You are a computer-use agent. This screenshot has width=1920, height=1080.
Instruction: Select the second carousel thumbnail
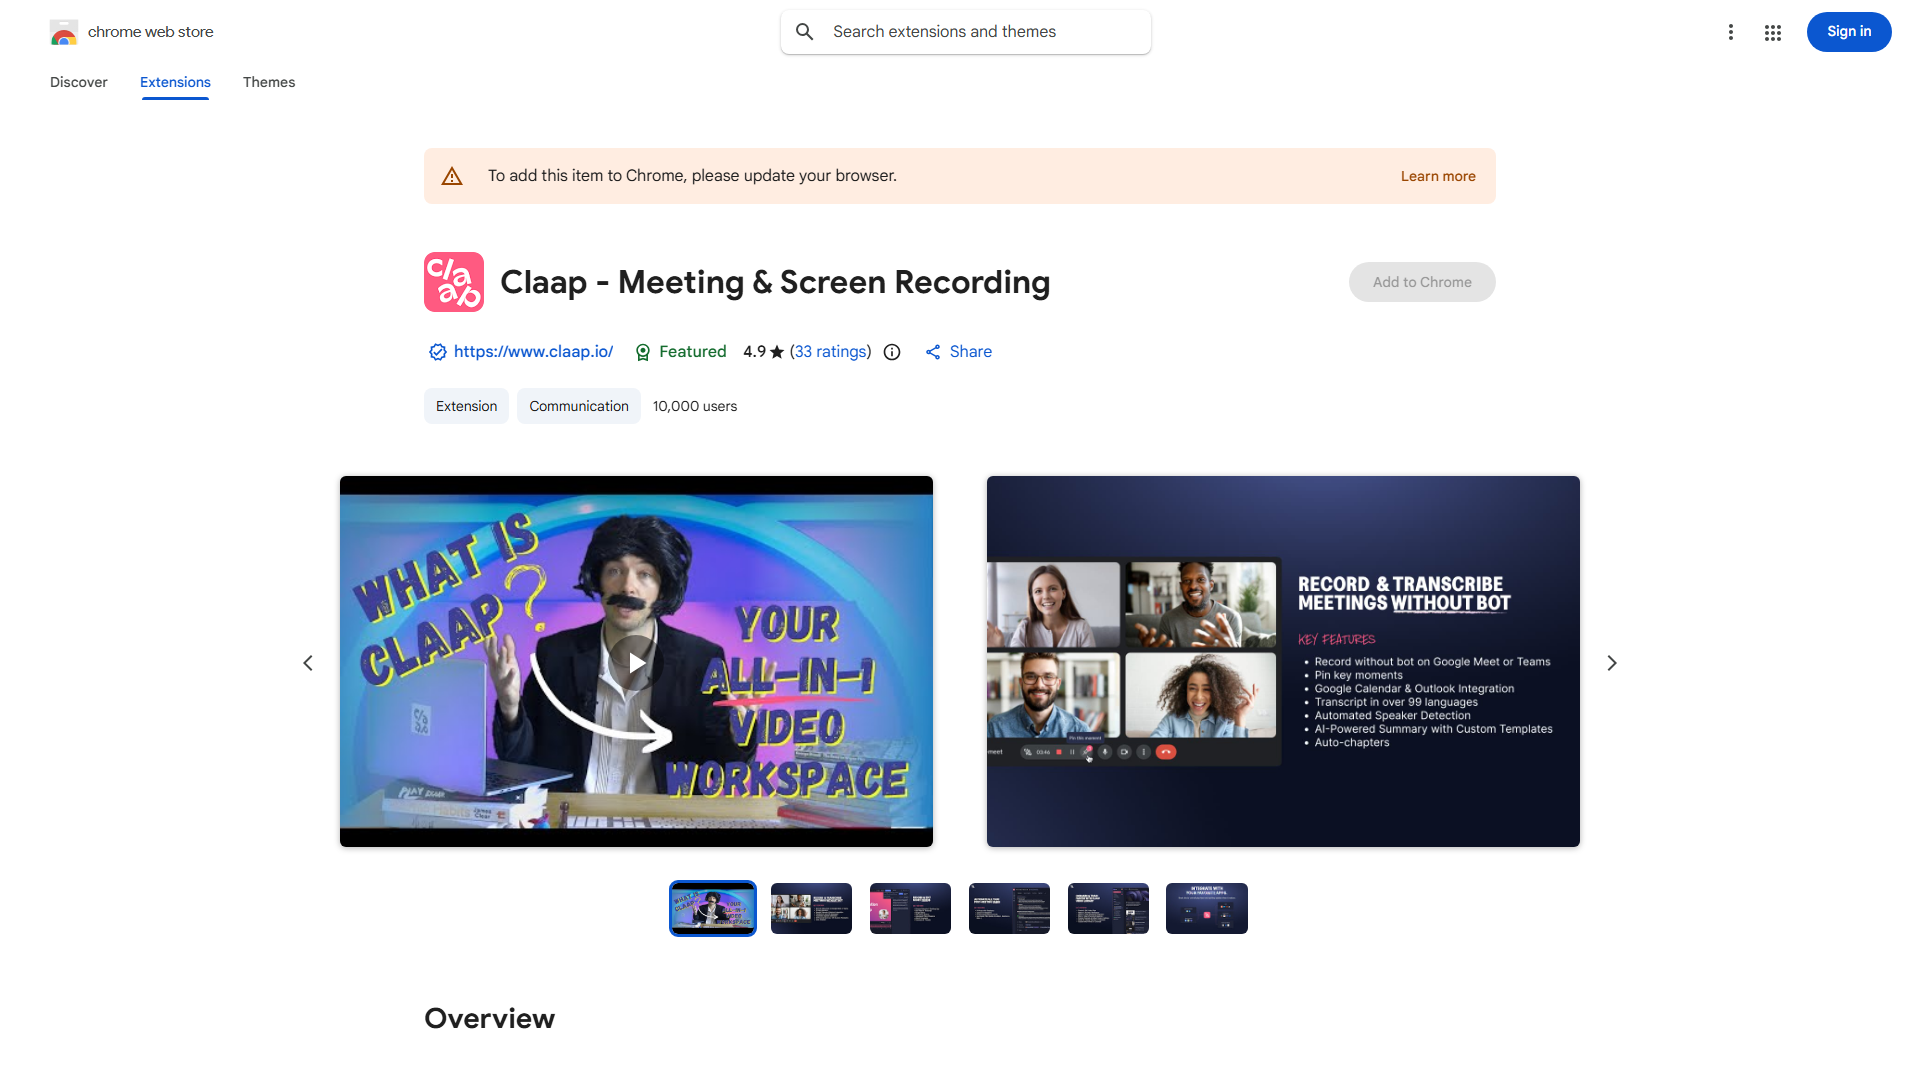(811, 908)
